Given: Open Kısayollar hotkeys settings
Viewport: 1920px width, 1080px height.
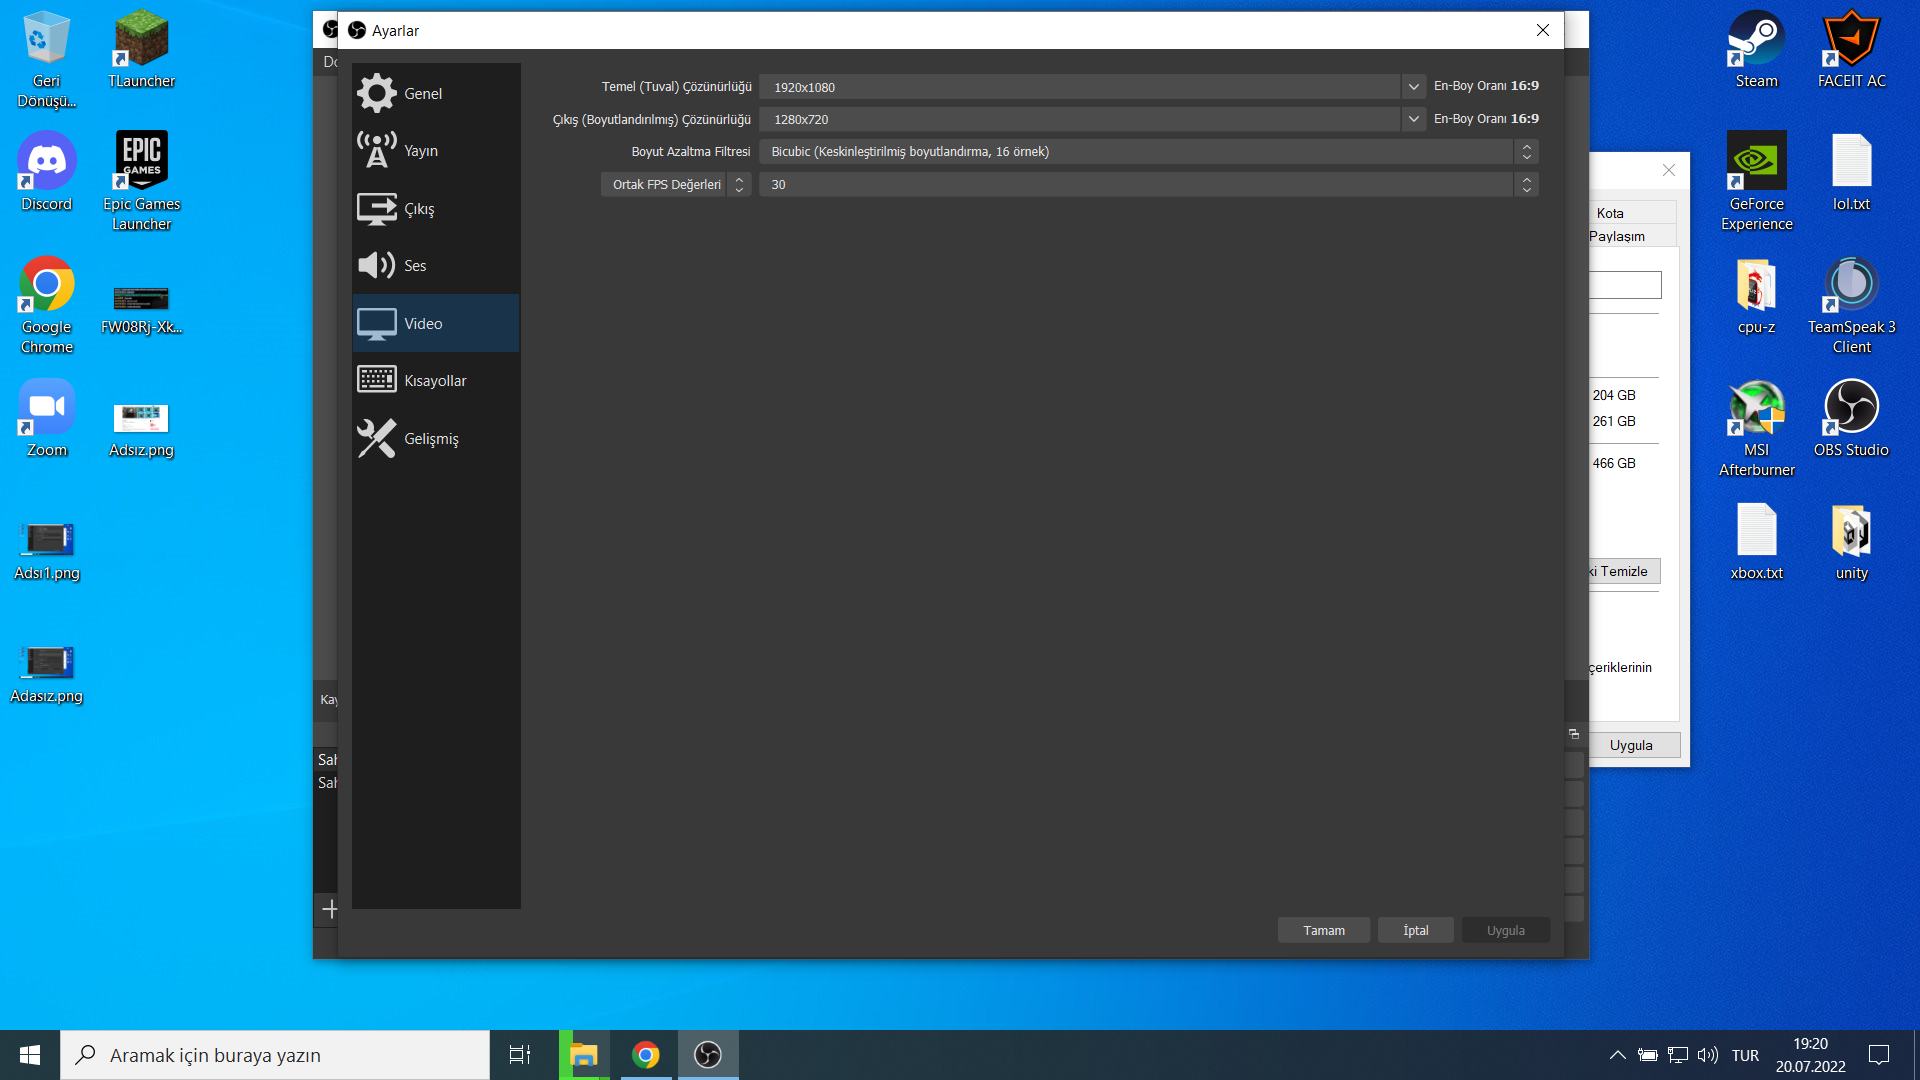Looking at the screenshot, I should 434,381.
